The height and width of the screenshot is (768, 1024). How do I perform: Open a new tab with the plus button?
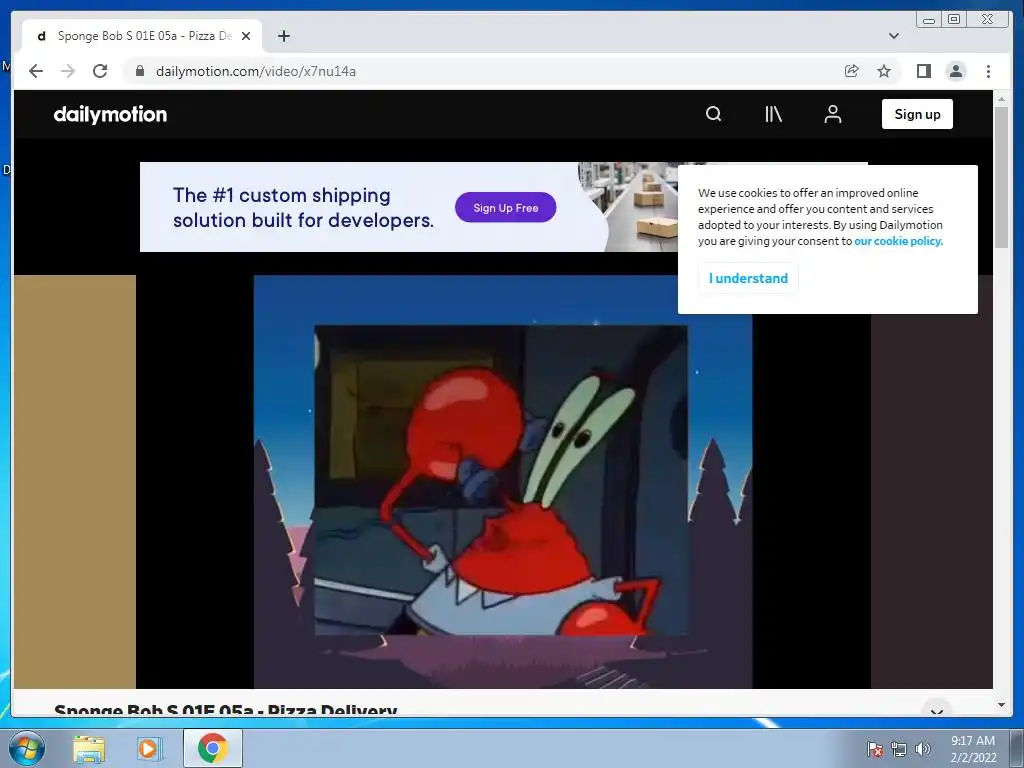tap(283, 36)
